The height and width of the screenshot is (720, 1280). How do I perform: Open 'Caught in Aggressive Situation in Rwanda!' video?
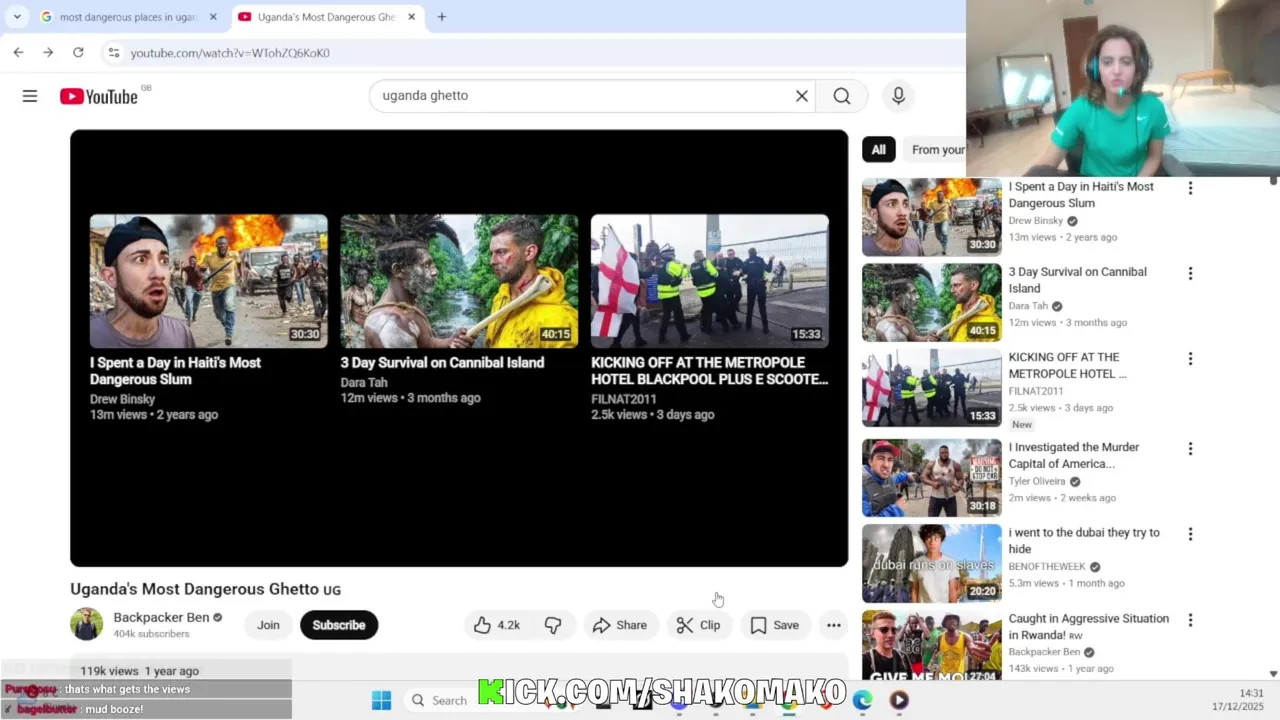click(x=1088, y=626)
